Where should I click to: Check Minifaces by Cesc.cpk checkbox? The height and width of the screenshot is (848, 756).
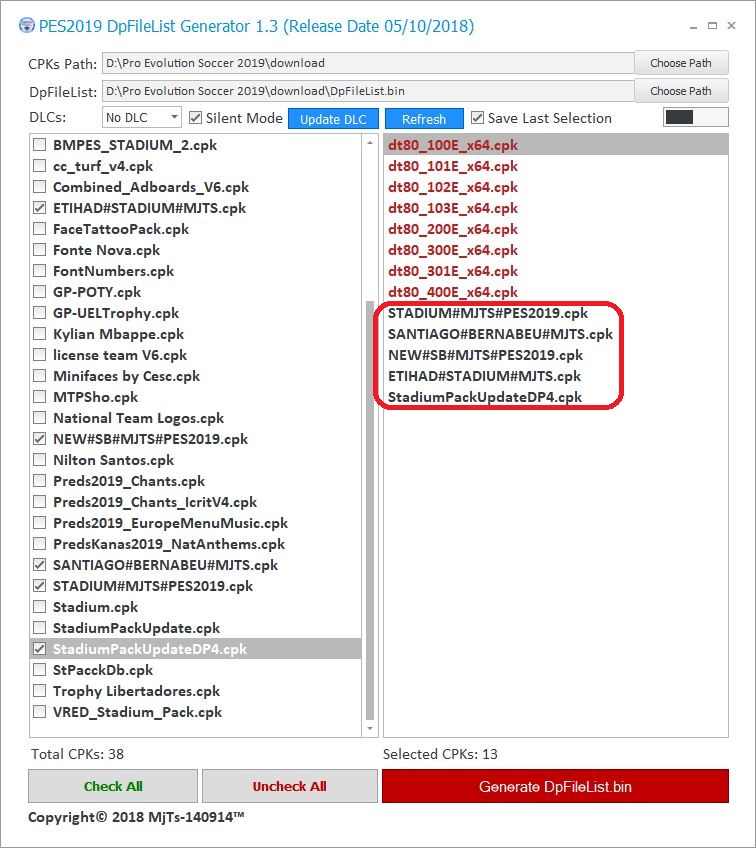tap(39, 376)
